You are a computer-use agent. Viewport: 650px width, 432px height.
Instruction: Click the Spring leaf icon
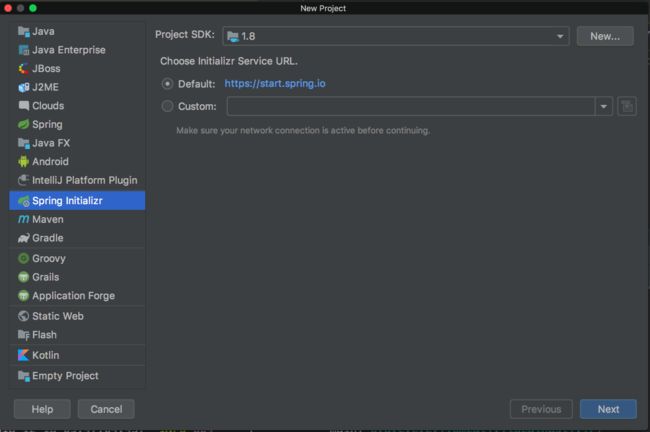pyautogui.click(x=24, y=124)
